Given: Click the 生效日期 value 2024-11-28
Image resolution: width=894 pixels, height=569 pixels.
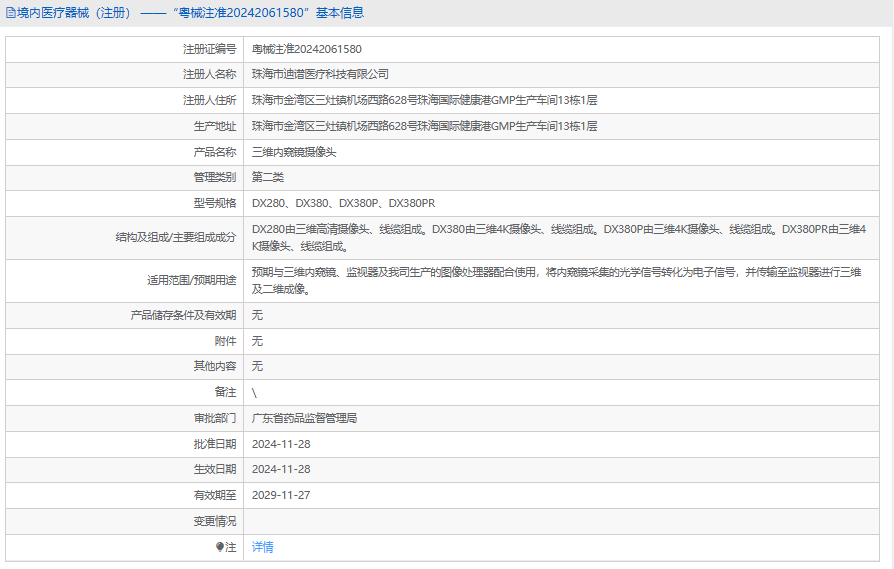Looking at the screenshot, I should 281,469.
